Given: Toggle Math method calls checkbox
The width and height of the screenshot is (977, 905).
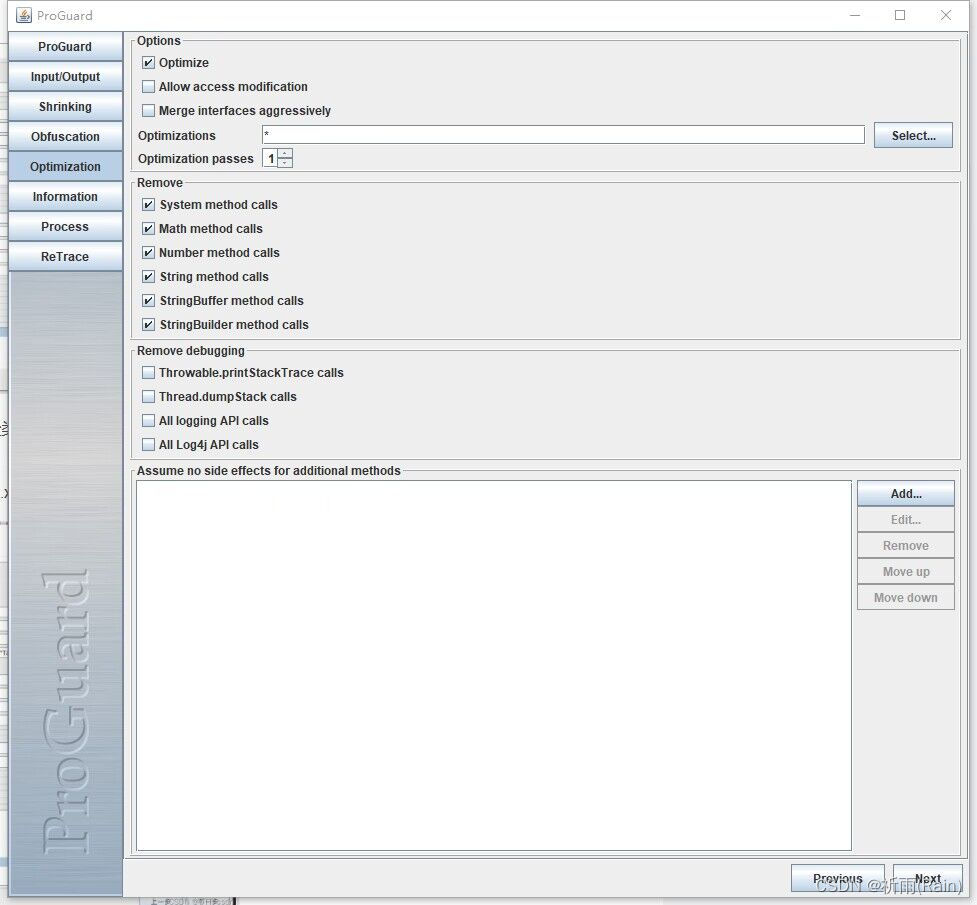Looking at the screenshot, I should coord(148,229).
